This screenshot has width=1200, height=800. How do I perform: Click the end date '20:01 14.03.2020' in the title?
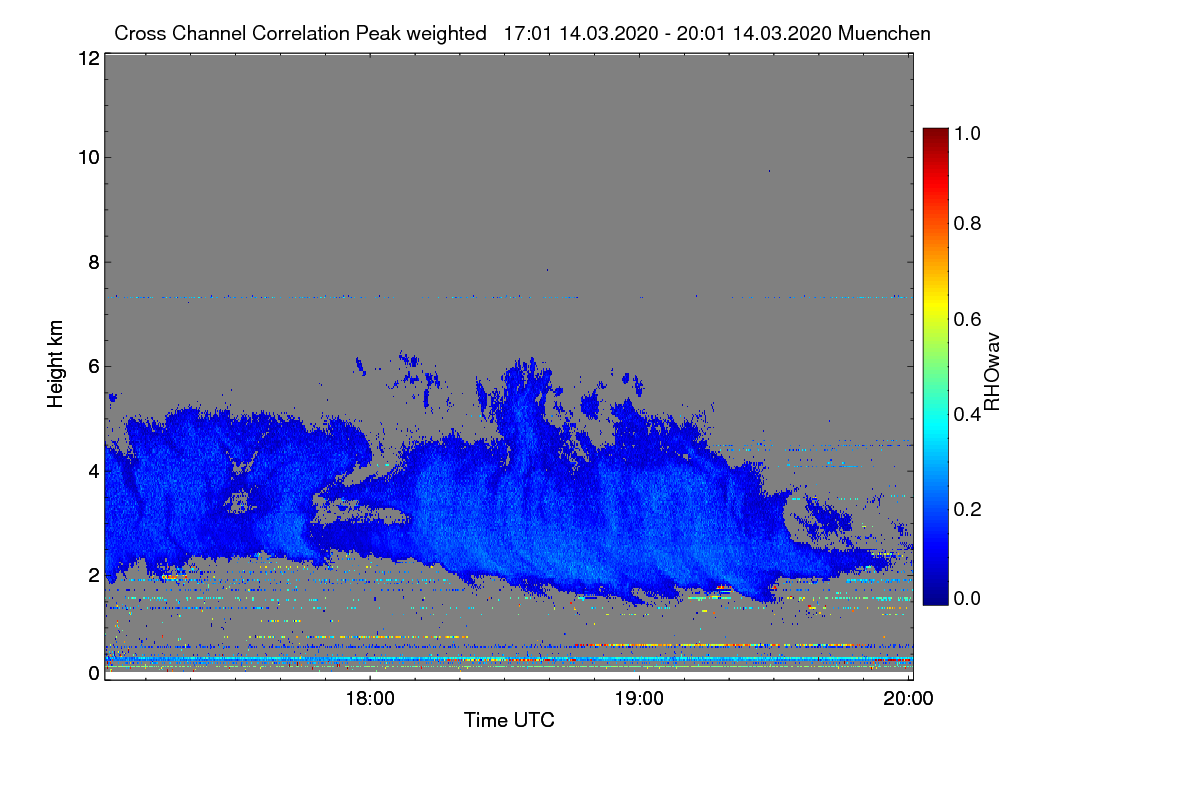point(756,33)
